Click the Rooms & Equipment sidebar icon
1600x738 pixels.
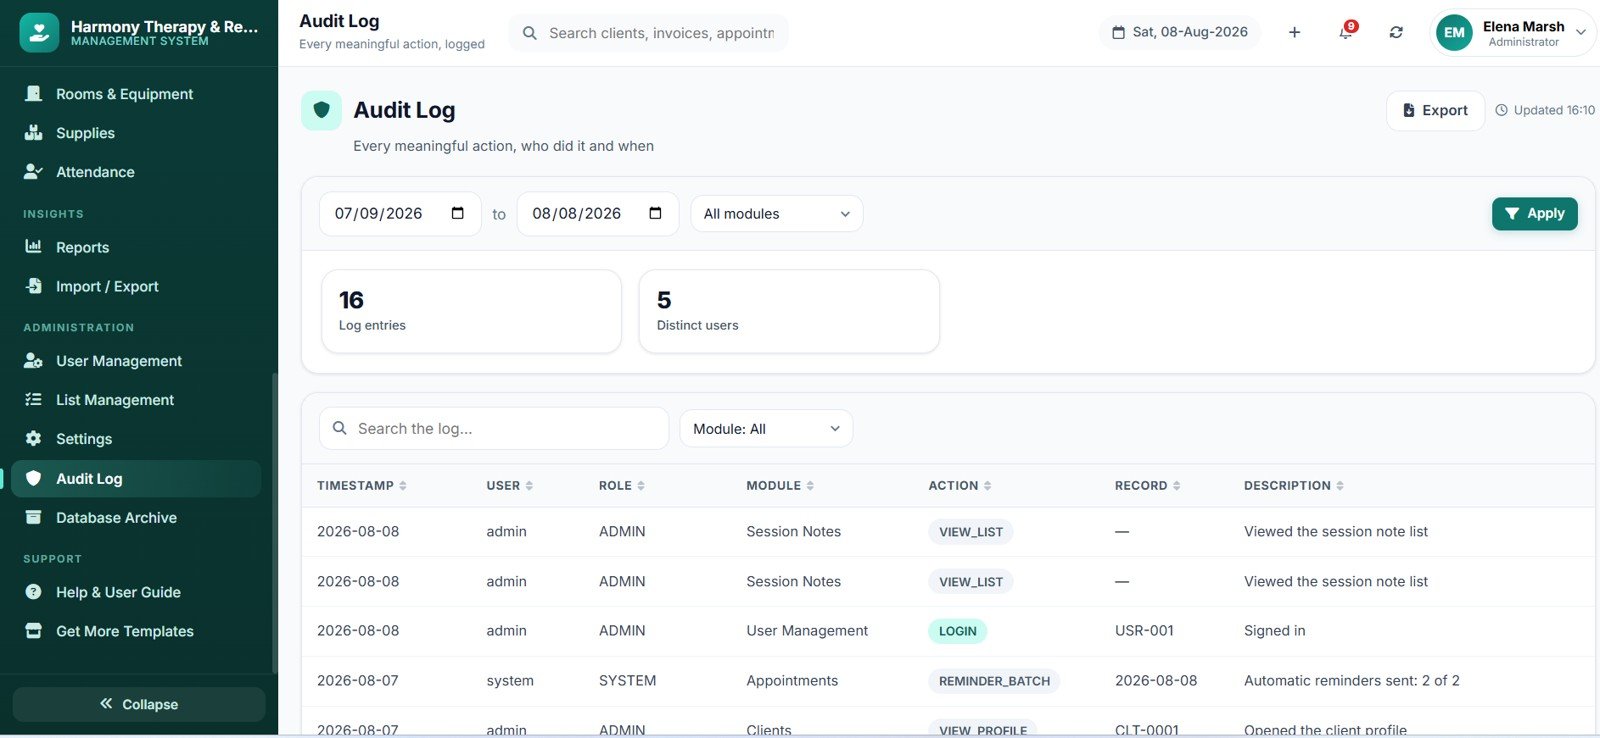coord(33,93)
